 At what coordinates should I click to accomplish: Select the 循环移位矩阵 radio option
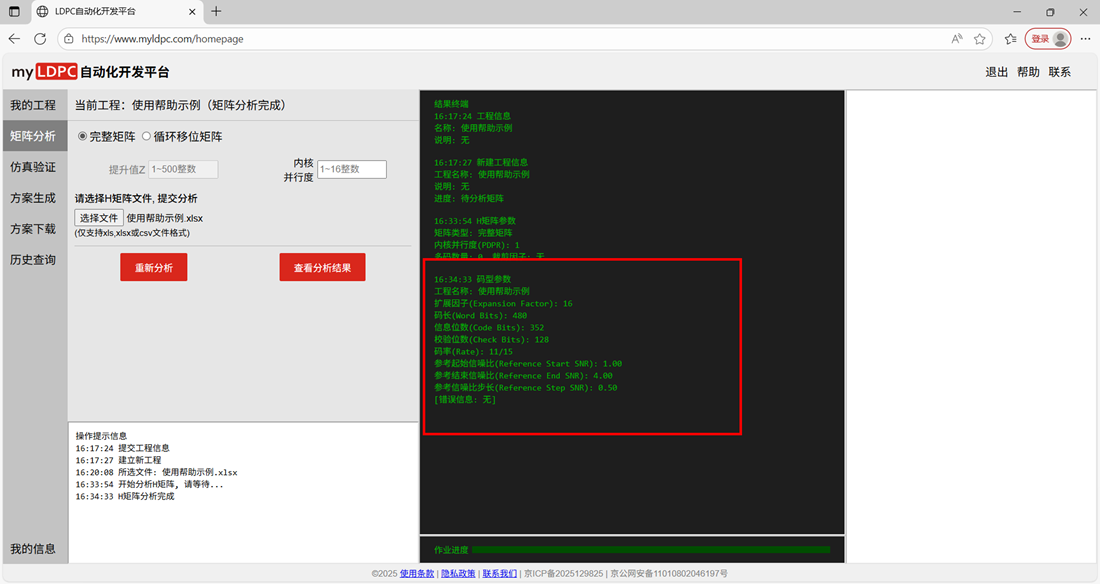pos(146,136)
